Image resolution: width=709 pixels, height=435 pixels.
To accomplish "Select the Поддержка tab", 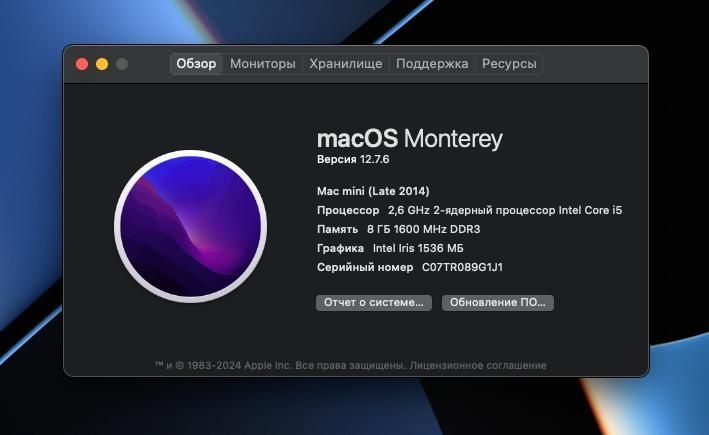I will tap(432, 64).
